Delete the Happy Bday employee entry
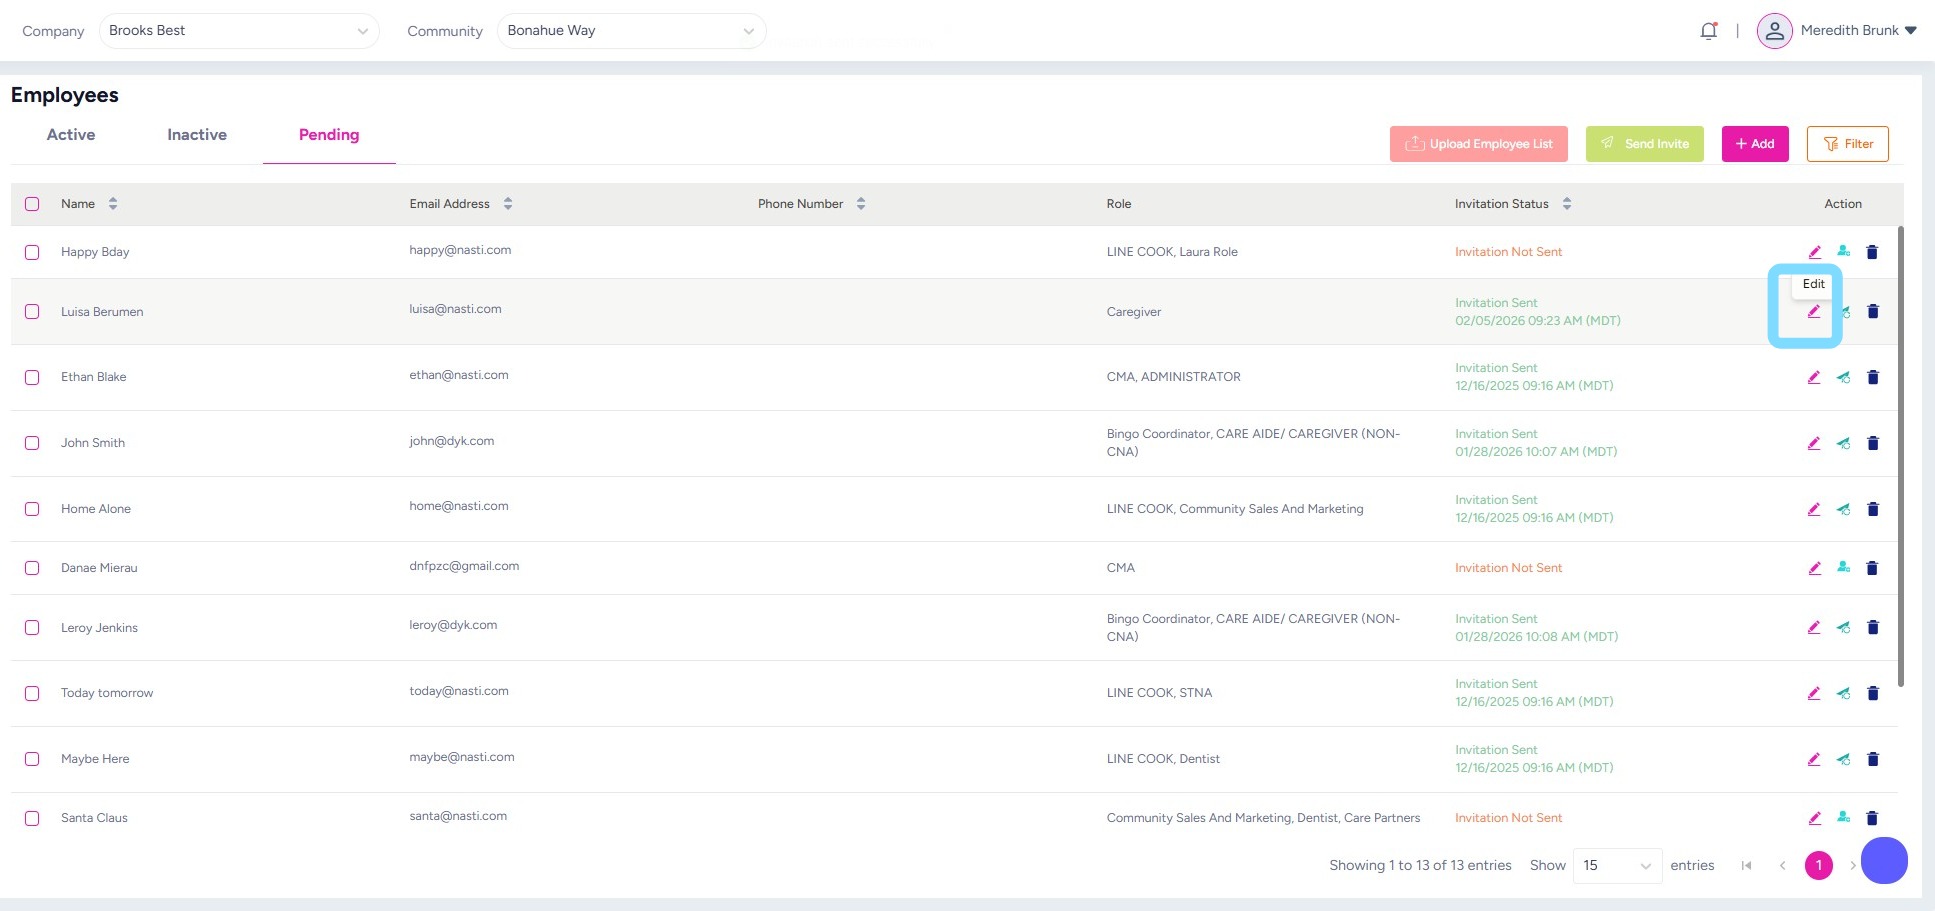 click(x=1872, y=252)
